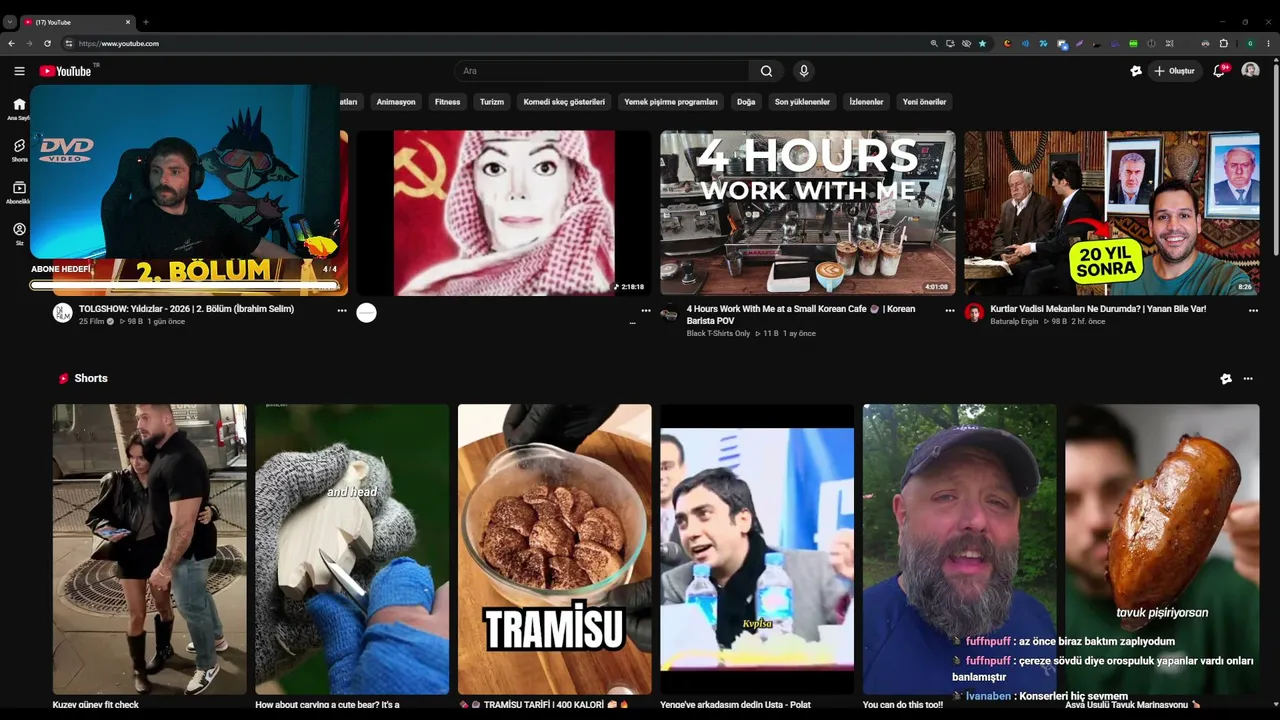Open the hammer and sickle video thumbnail

(504, 213)
